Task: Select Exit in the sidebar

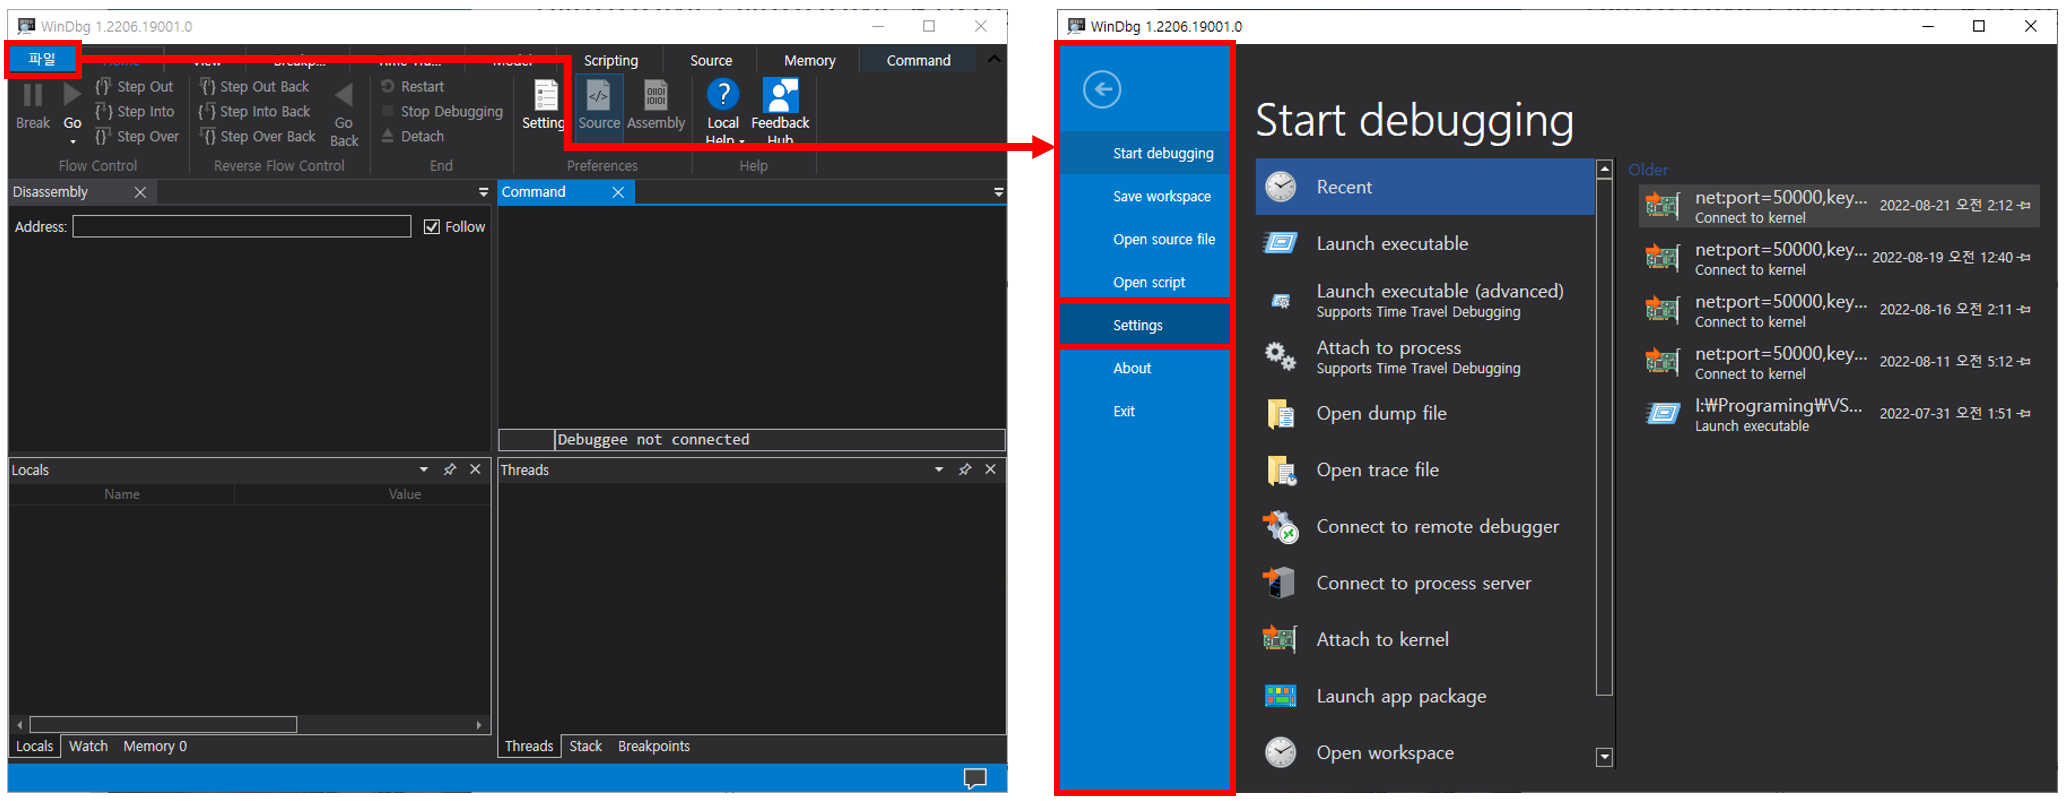Action: (x=1145, y=411)
